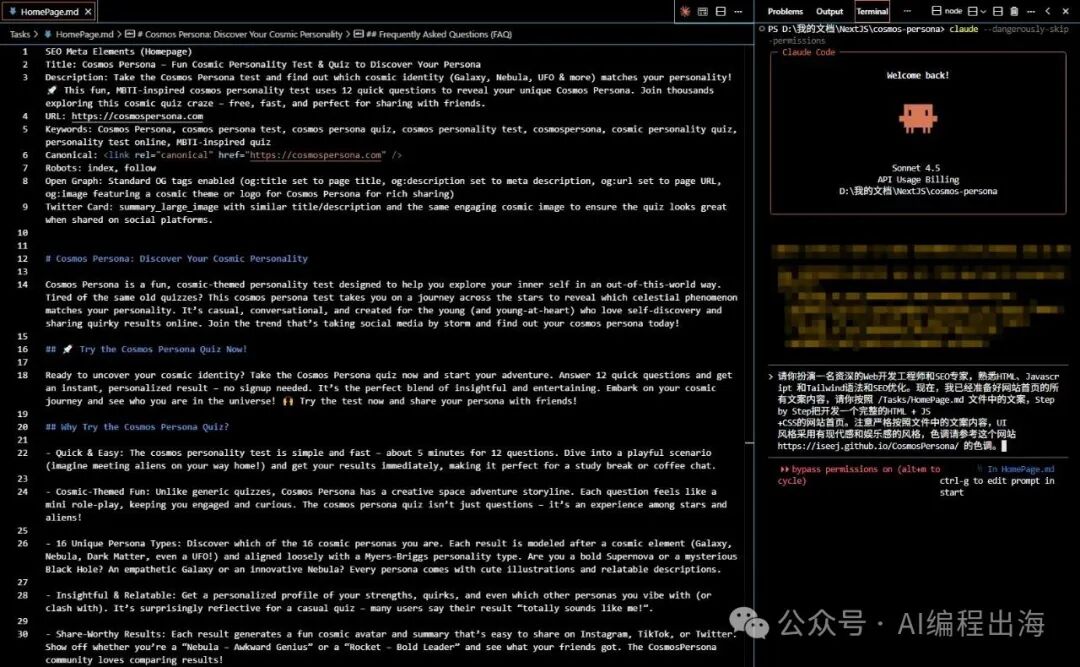Expand the Tasks breadcrumb folder

(20, 34)
